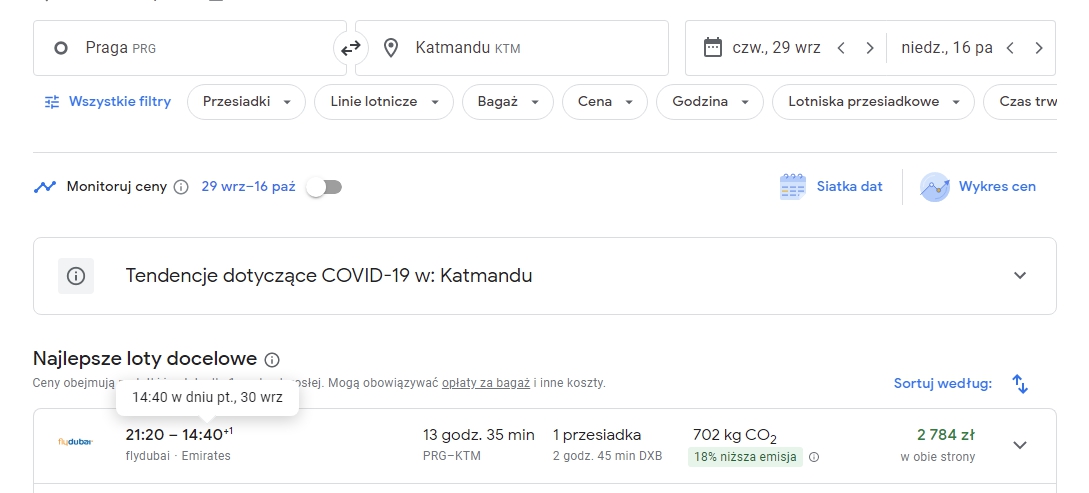Click the destination pin icon beside Katmandu
This screenshot has width=1089, height=493.
(x=391, y=48)
